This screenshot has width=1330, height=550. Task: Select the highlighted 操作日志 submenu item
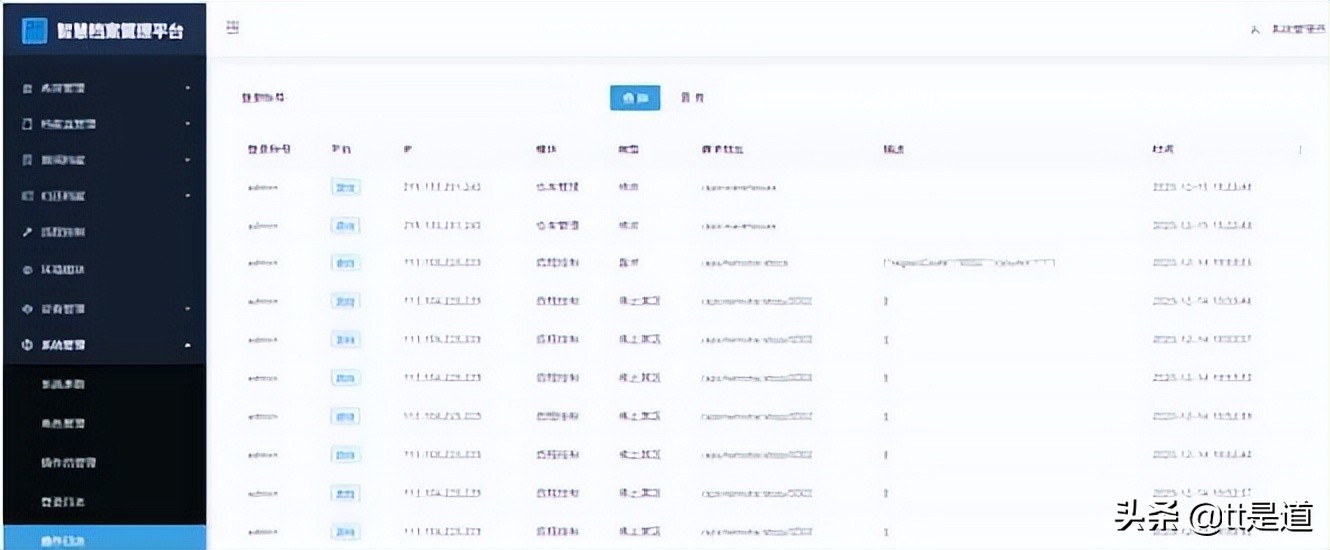click(105, 538)
